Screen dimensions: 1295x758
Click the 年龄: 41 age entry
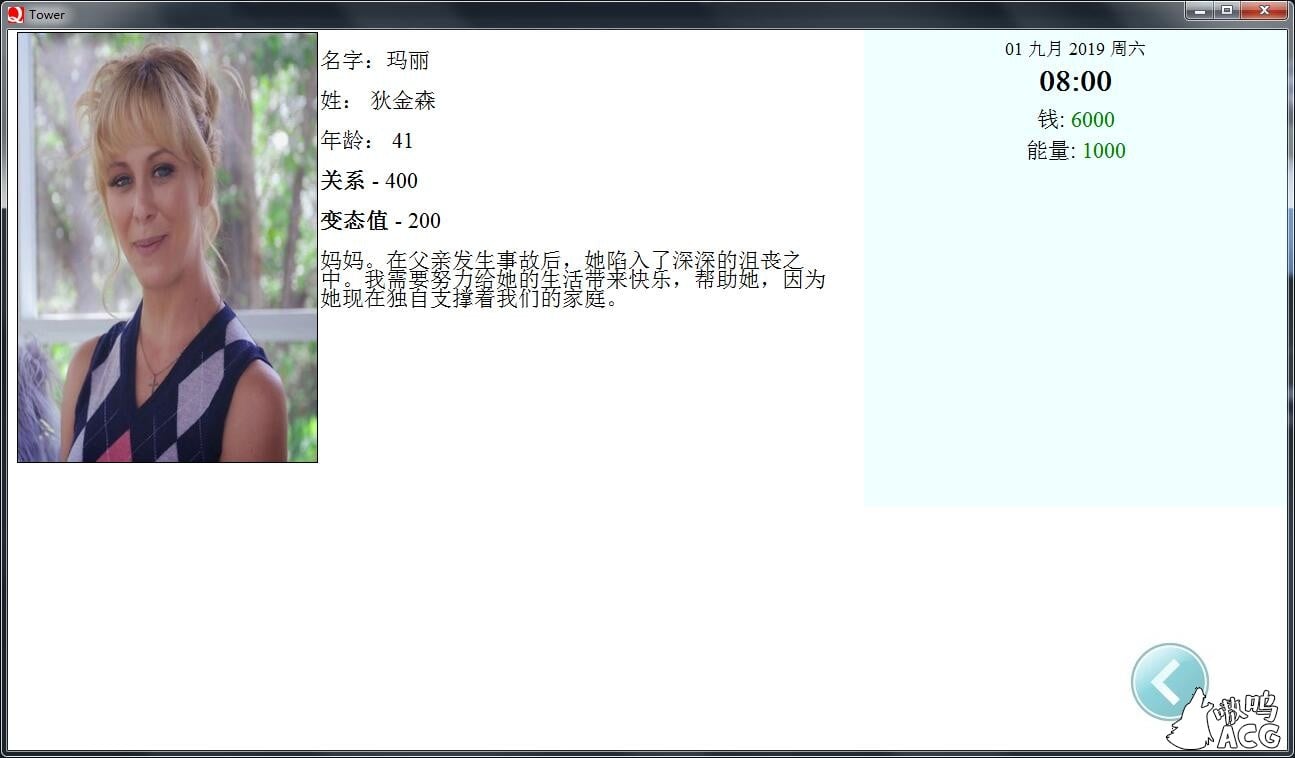pos(367,141)
